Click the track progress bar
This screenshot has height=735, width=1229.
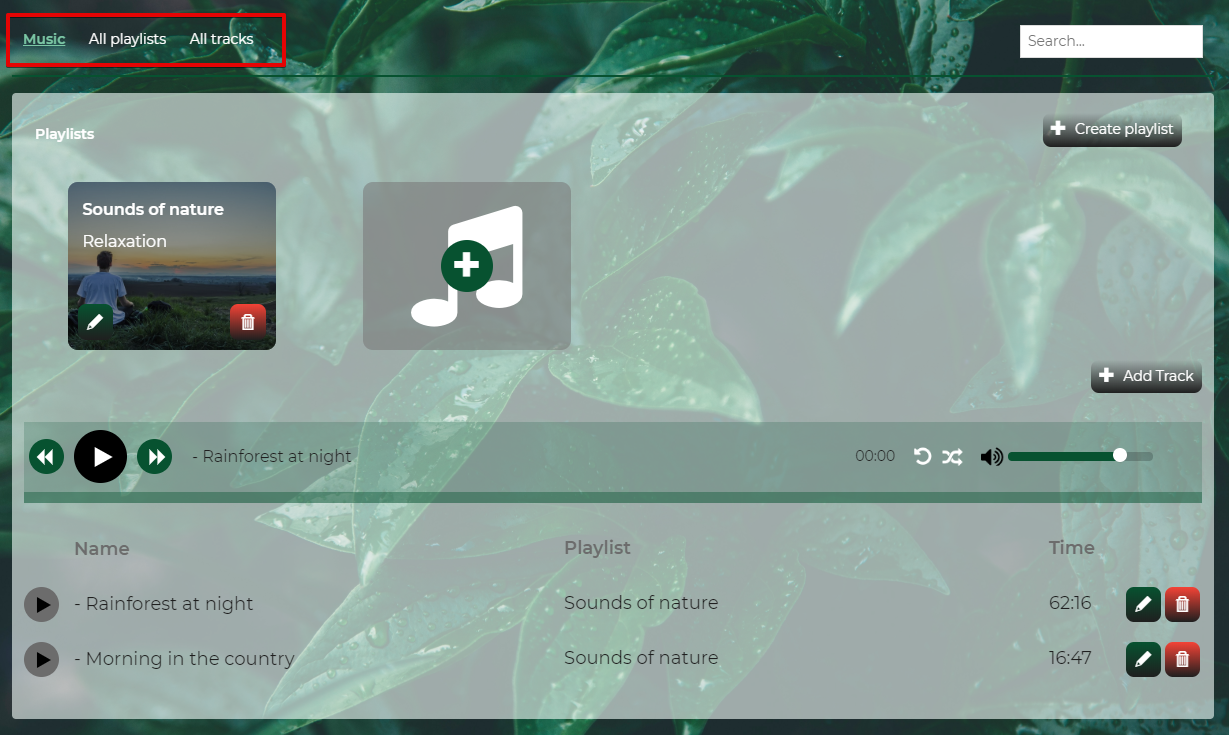tap(613, 497)
